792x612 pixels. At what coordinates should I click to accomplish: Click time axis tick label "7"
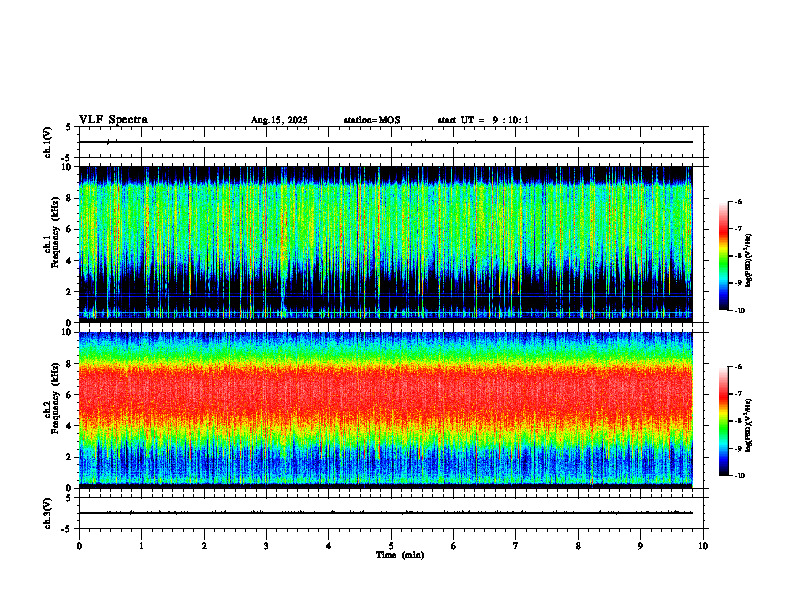[516, 546]
